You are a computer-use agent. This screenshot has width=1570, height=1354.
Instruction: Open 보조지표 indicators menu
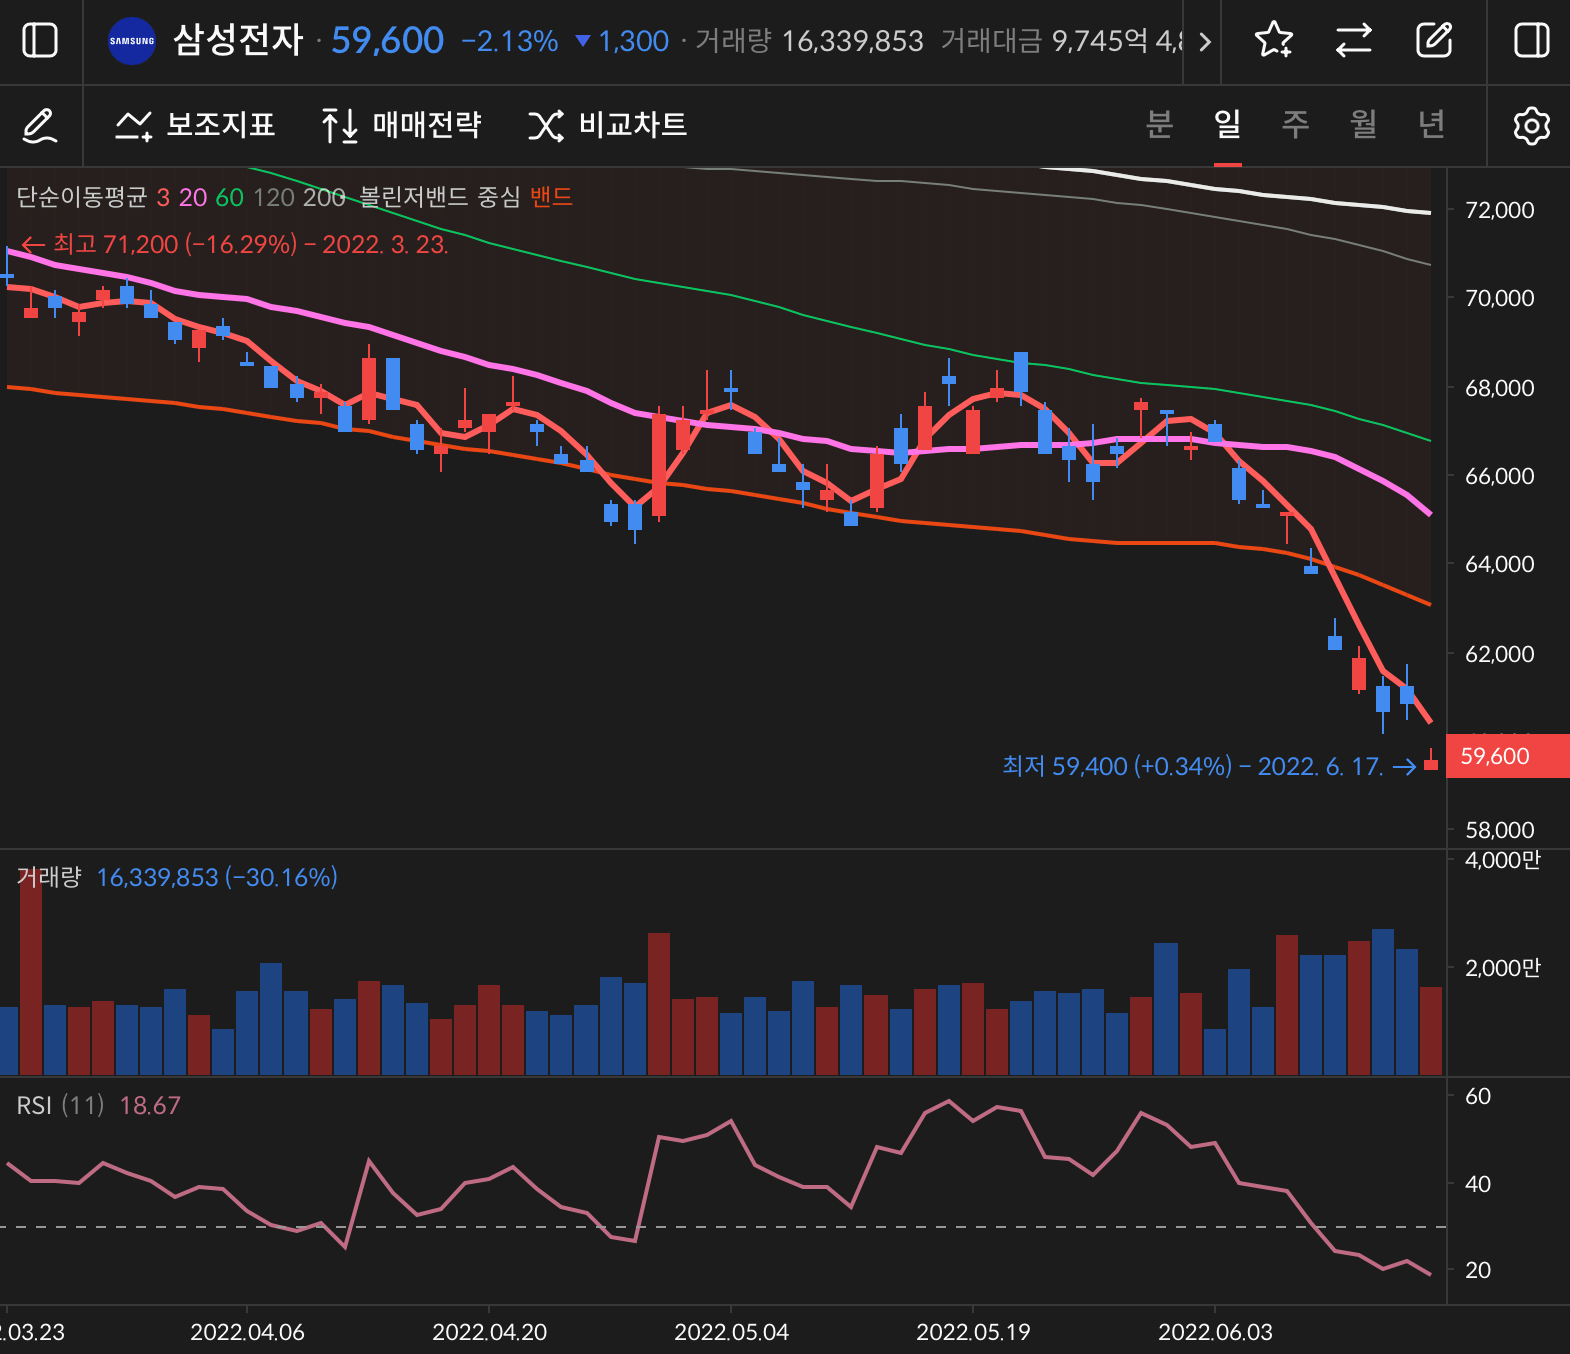[195, 125]
